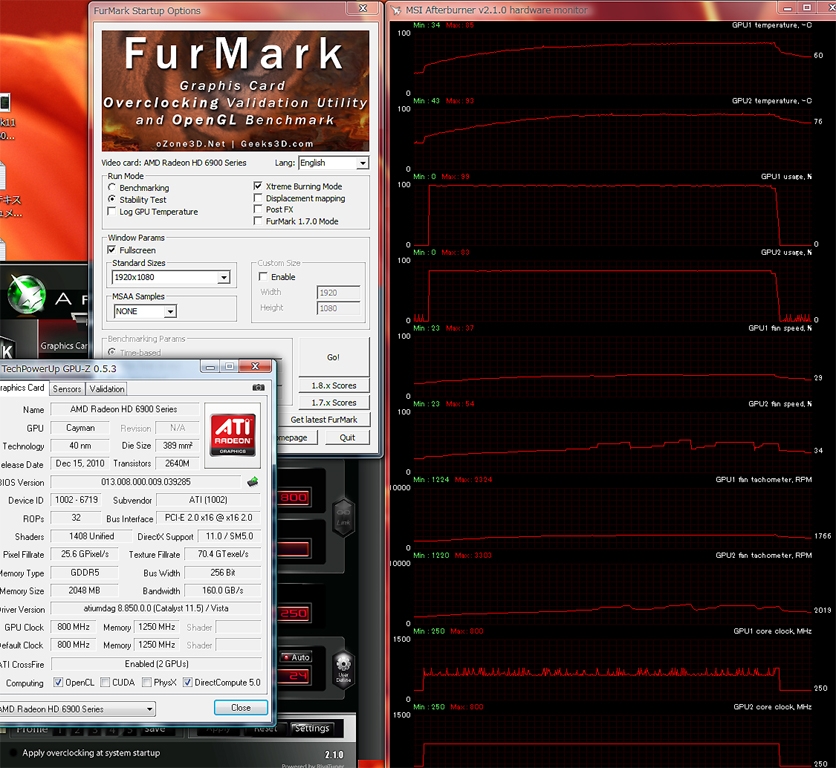Click the GPU1 fan tachometer graph label
The image size is (836, 768).
click(763, 479)
